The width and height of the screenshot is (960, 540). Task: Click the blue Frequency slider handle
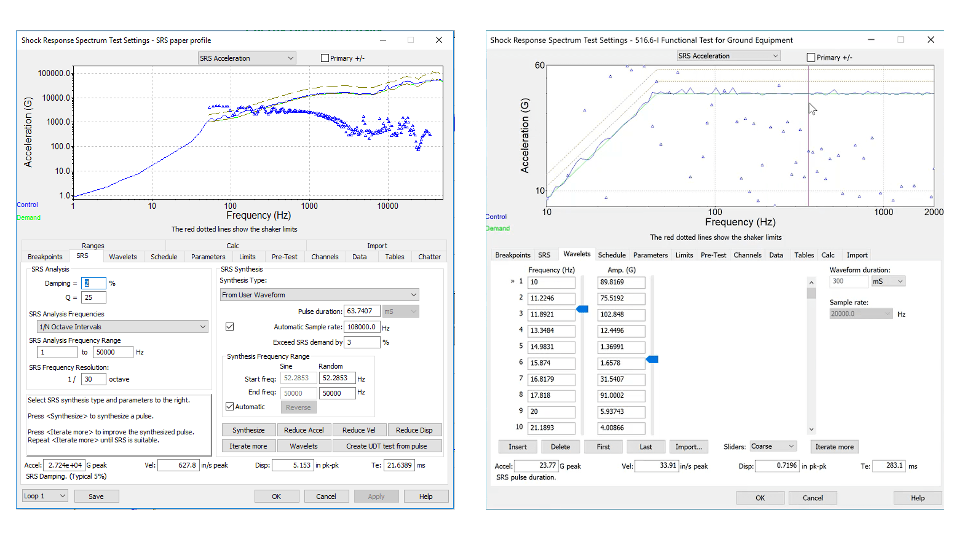click(582, 309)
